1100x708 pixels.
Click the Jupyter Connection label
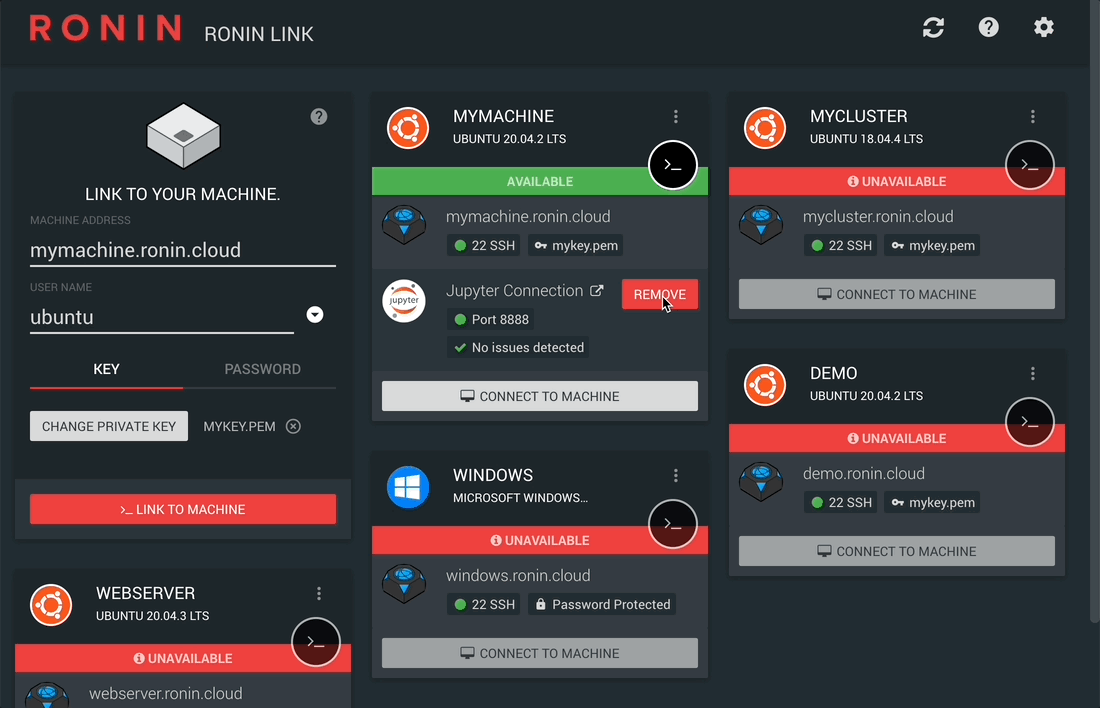click(514, 290)
